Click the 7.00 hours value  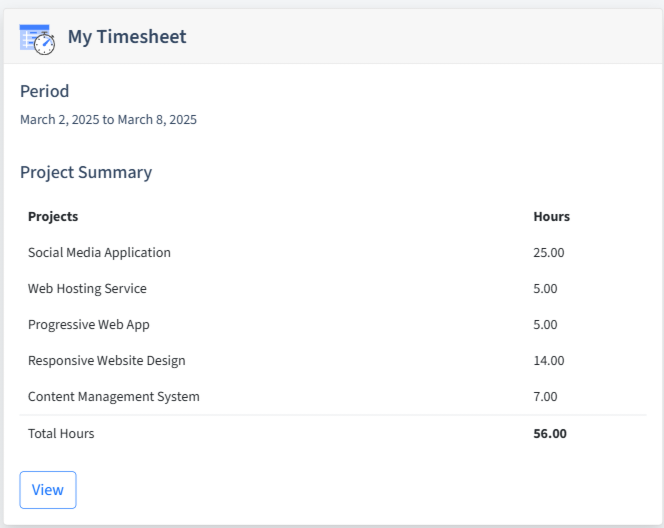click(545, 397)
